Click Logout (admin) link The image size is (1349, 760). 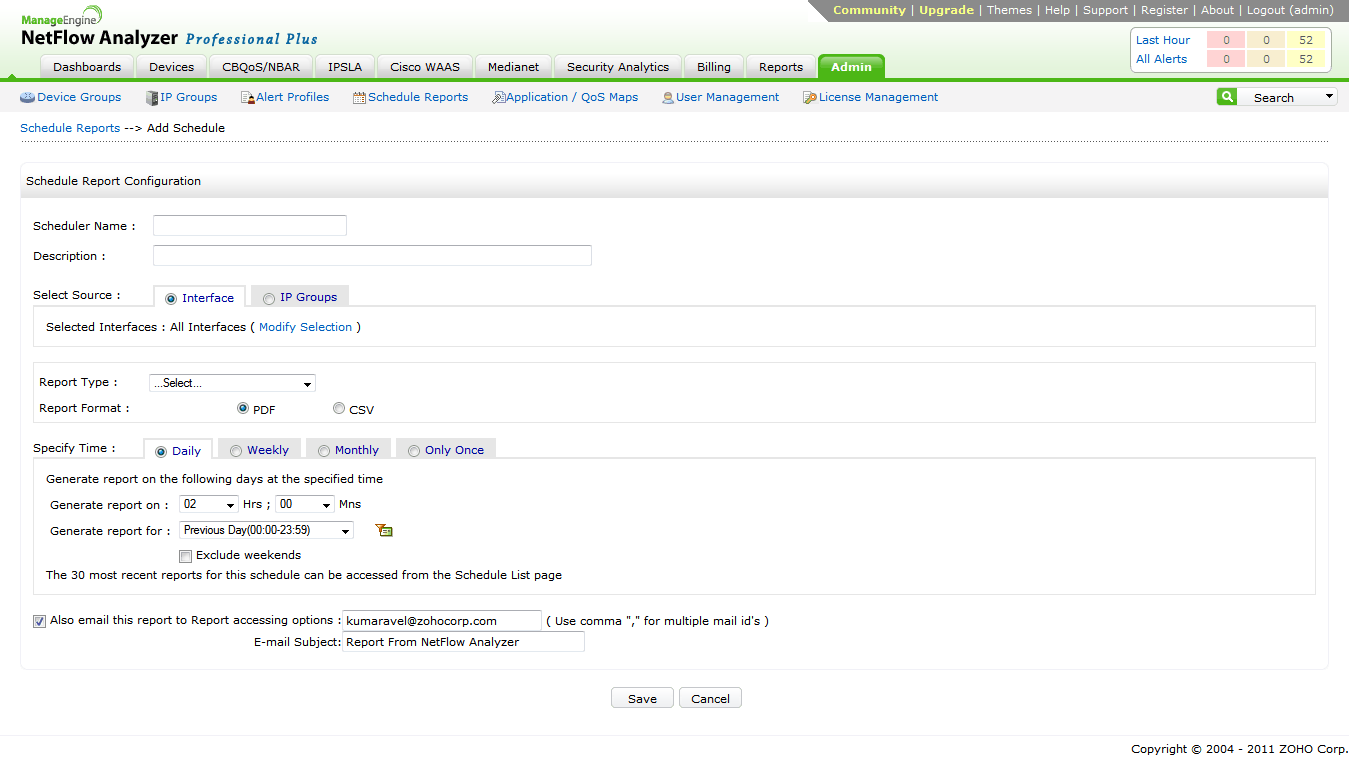pos(1290,10)
